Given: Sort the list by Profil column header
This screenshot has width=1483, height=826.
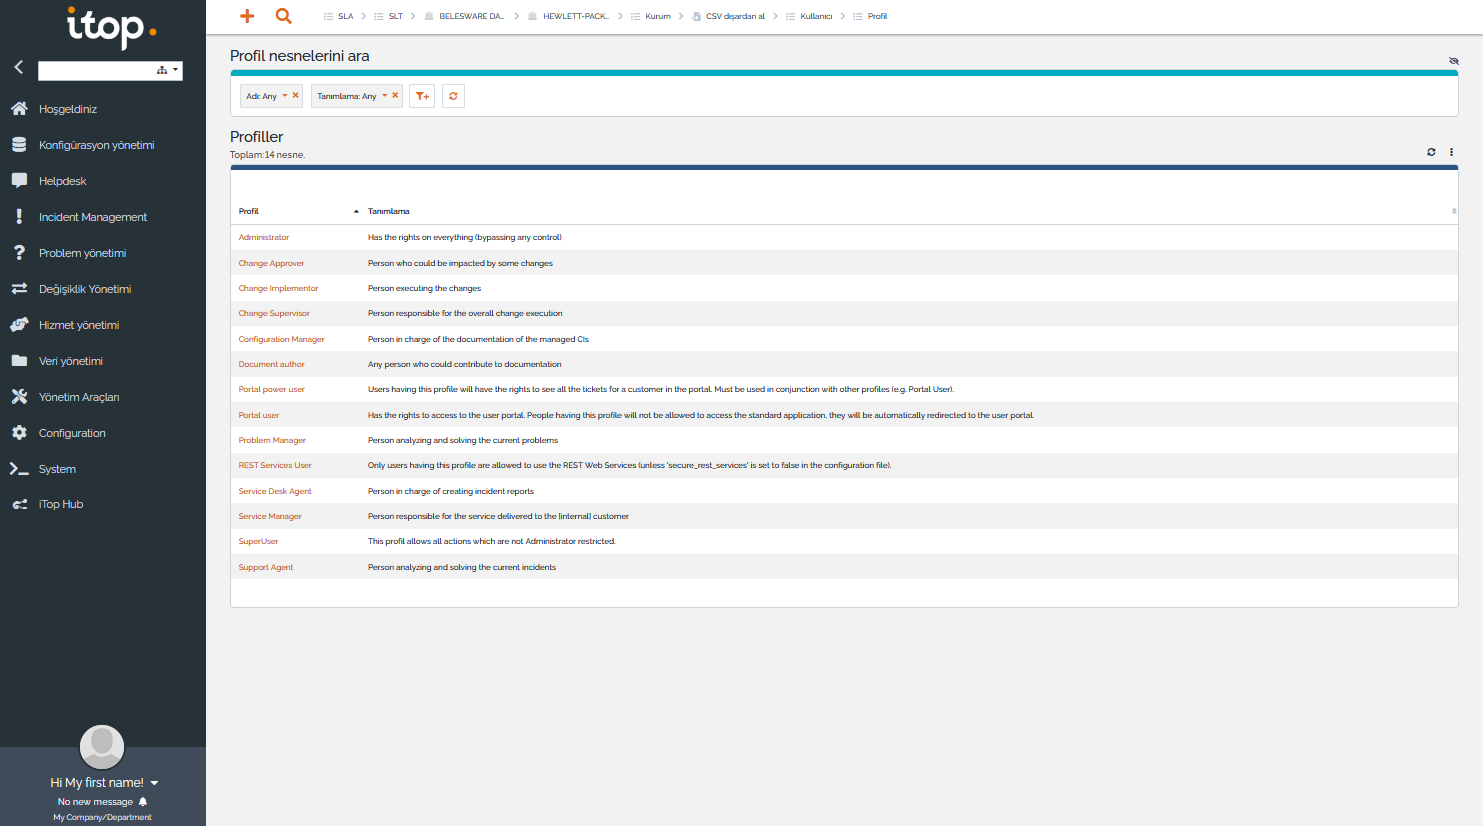Looking at the screenshot, I should pyautogui.click(x=249, y=211).
